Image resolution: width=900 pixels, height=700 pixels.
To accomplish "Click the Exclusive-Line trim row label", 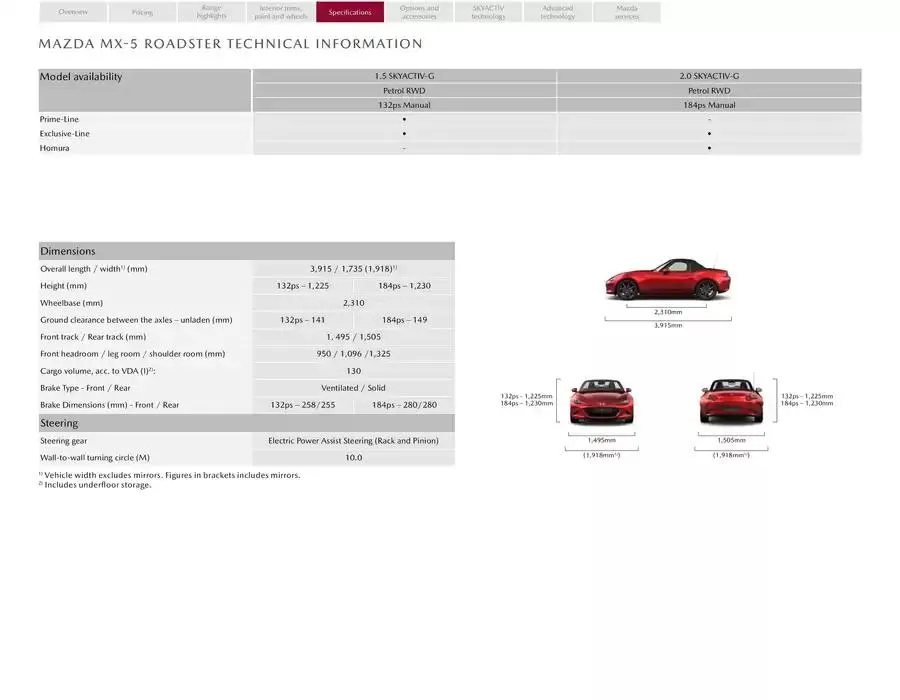I will 65,133.
